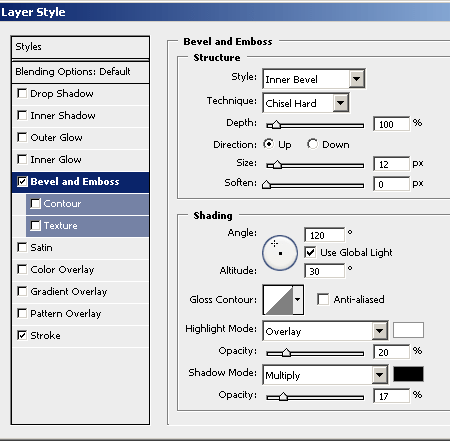Uncheck the Stroke checkbox
This screenshot has height=441, width=450.
tap(22, 335)
